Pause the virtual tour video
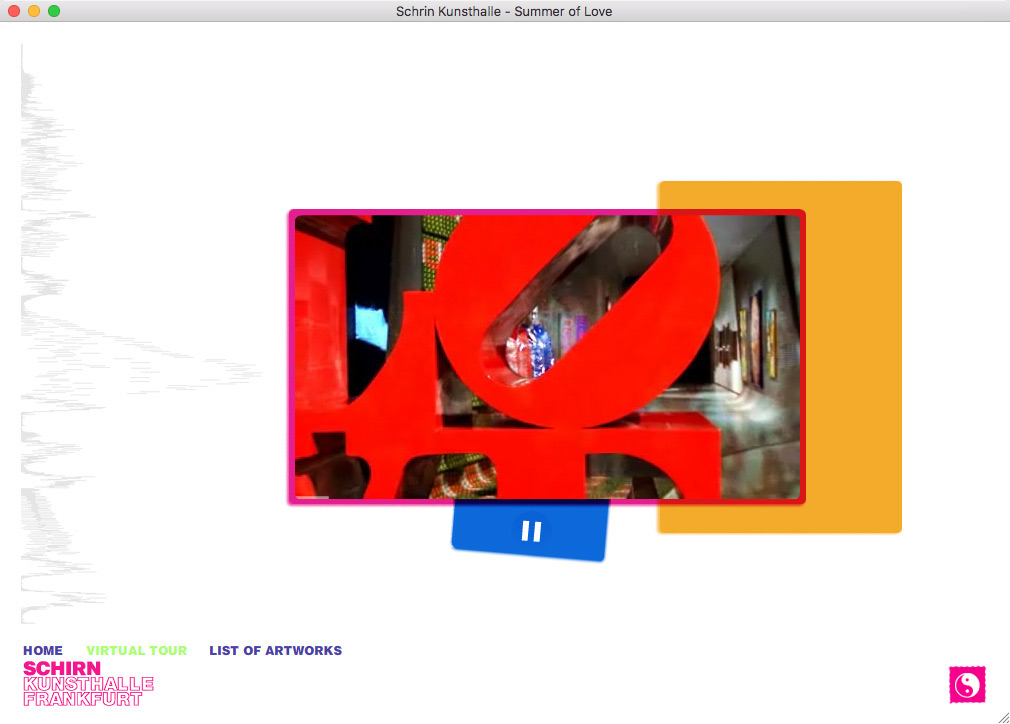 531,531
